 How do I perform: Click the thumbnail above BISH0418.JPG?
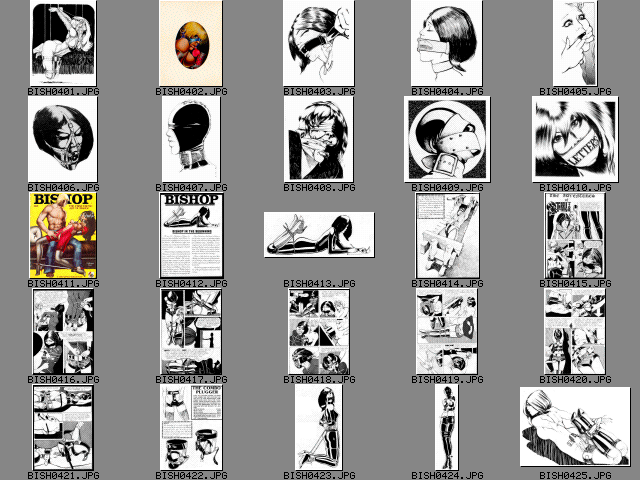[x=319, y=331]
